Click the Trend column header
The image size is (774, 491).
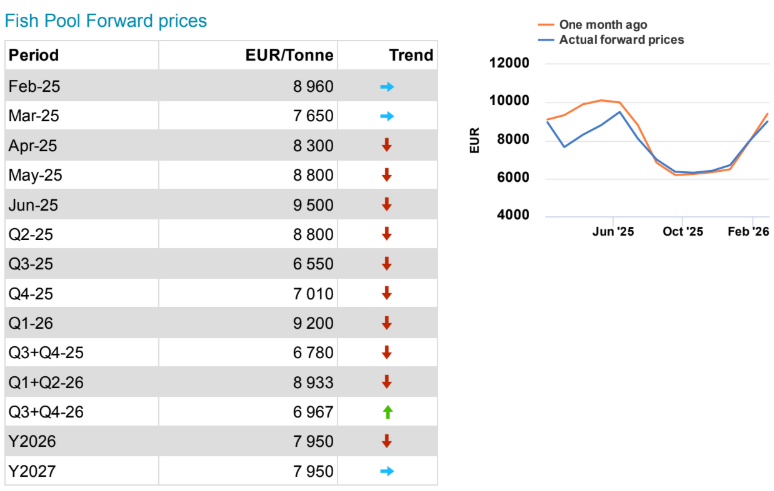[x=411, y=55]
